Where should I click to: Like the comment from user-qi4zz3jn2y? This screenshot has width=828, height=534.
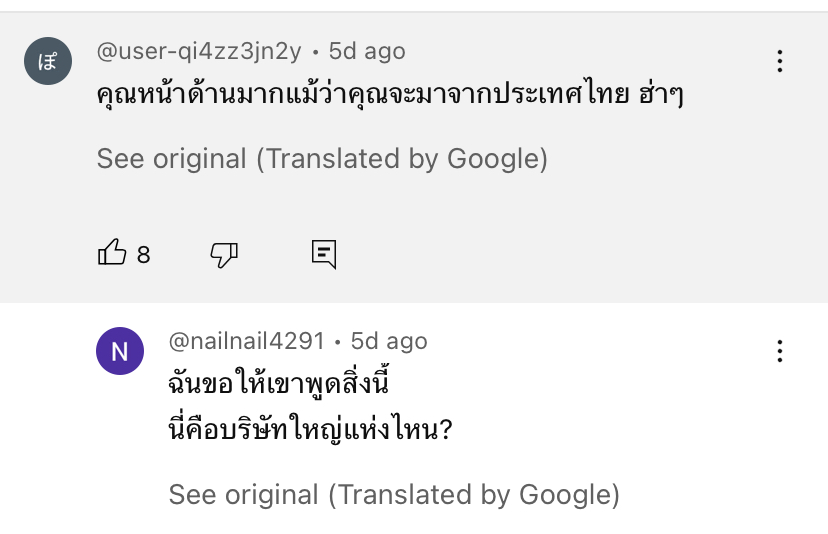tap(112, 252)
